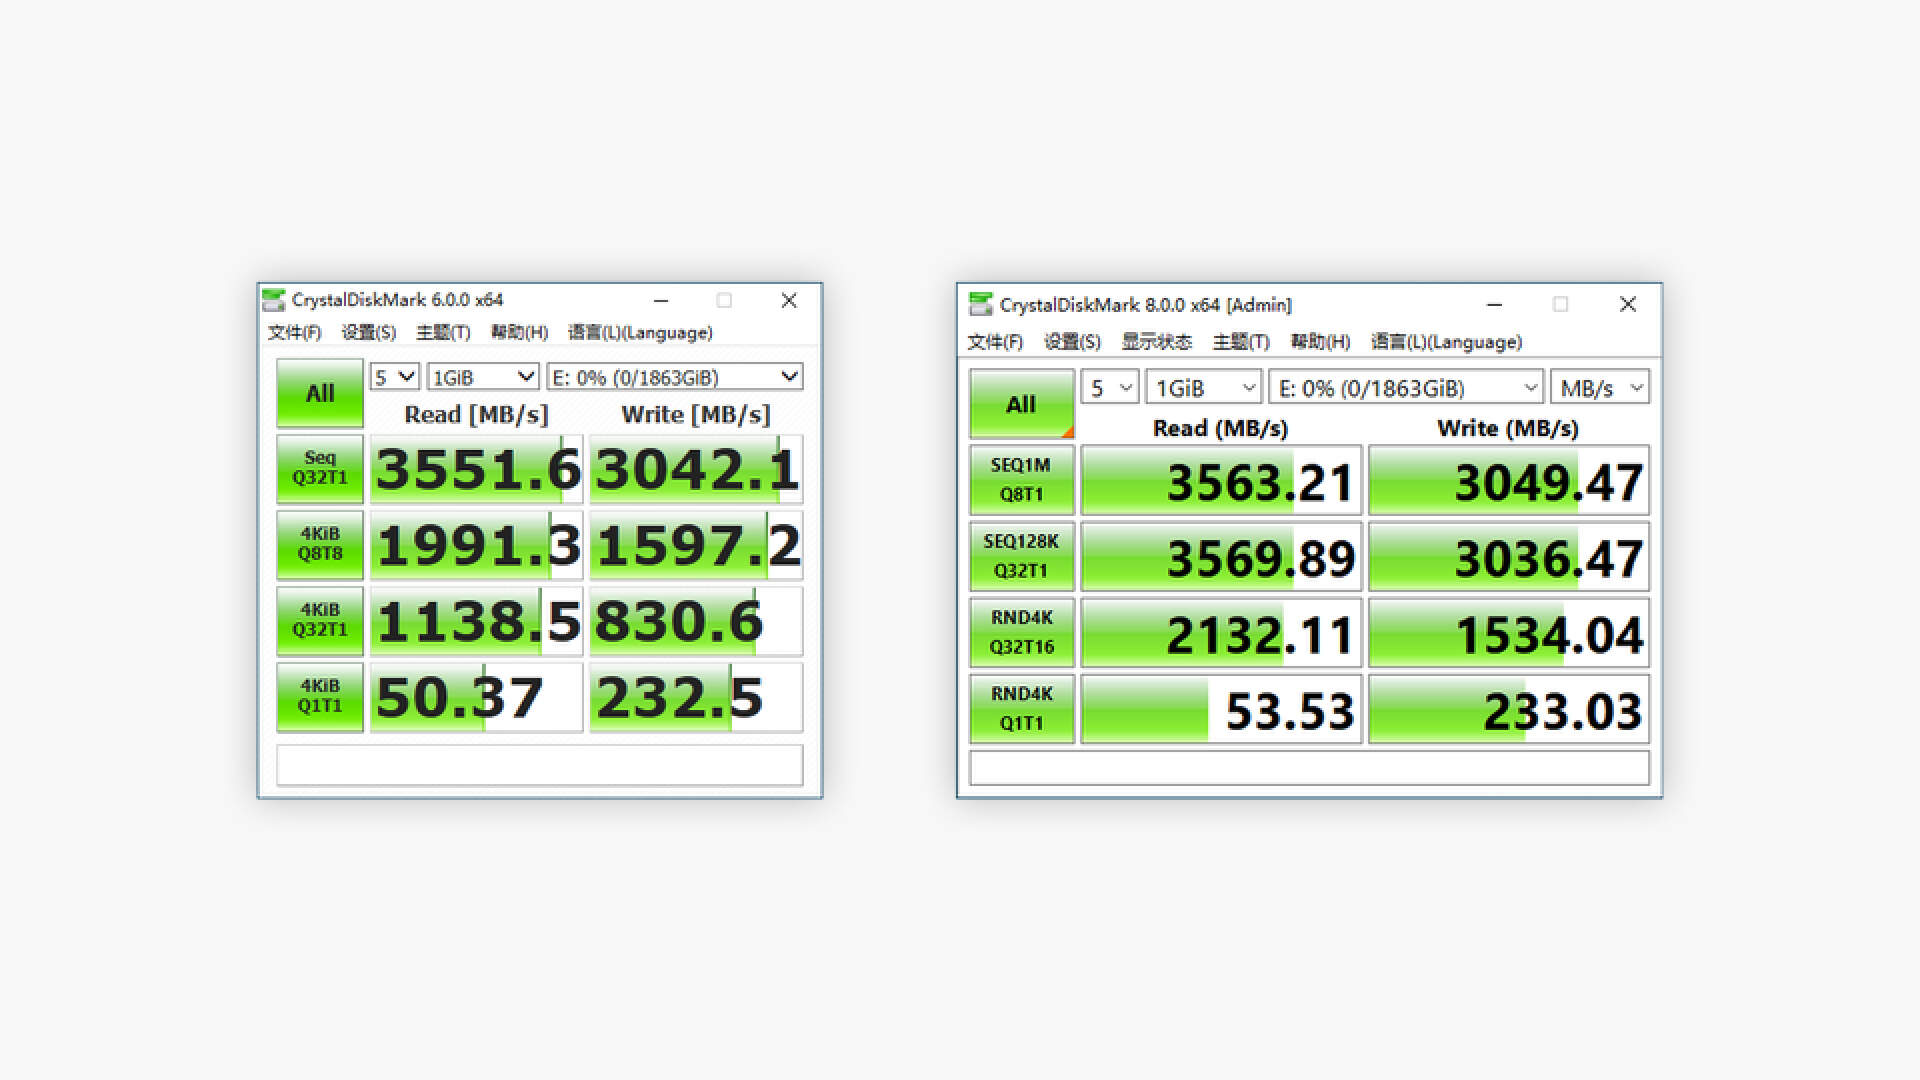1920x1080 pixels.
Task: Run RND4K Q1T1 test in version 8
Action: tap(1021, 708)
